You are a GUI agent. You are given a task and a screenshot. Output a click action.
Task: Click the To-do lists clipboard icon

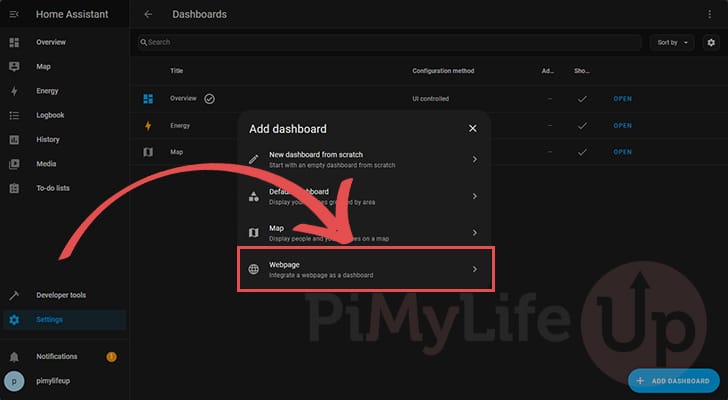click(14, 188)
